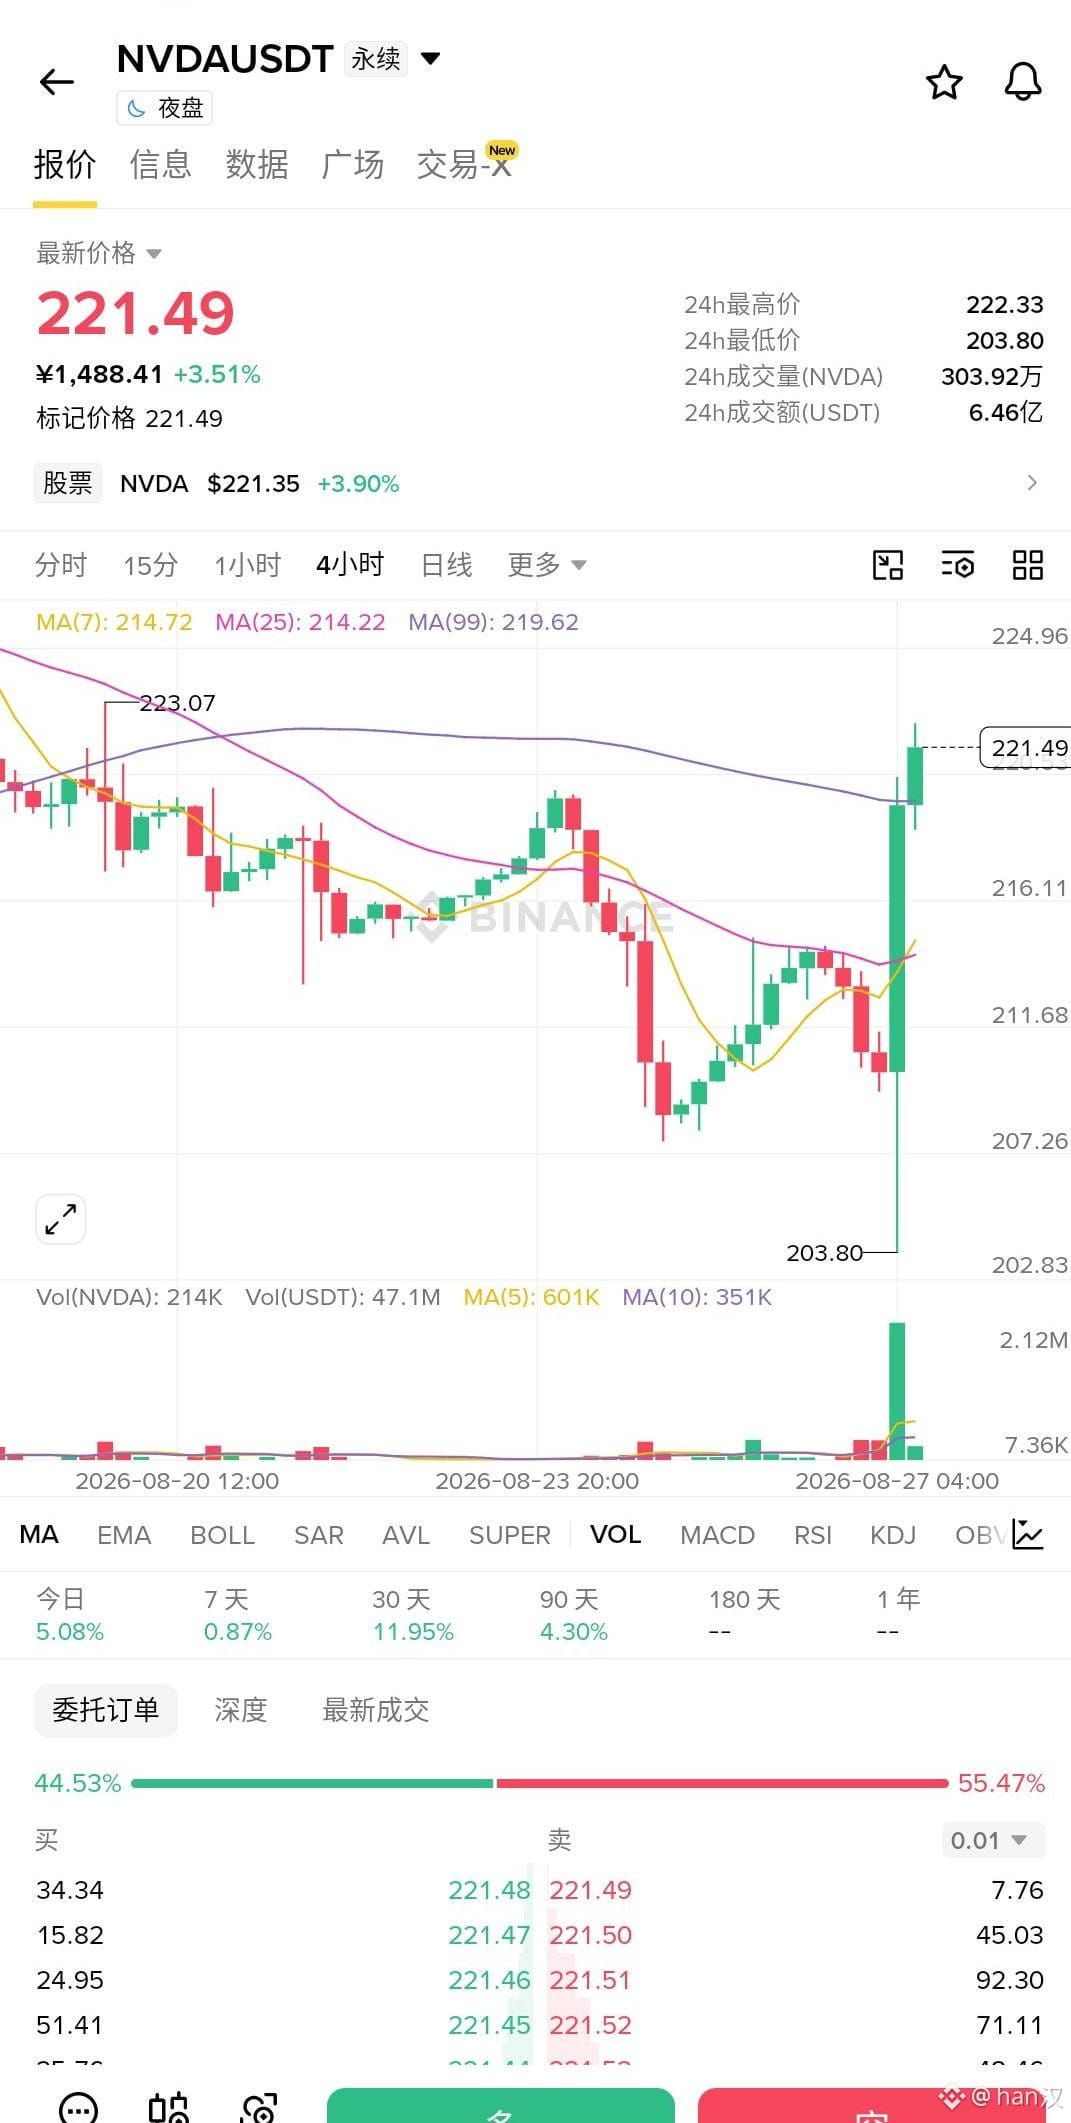Select the 分时 timeframe
This screenshot has height=2123, width=1071.
point(61,565)
